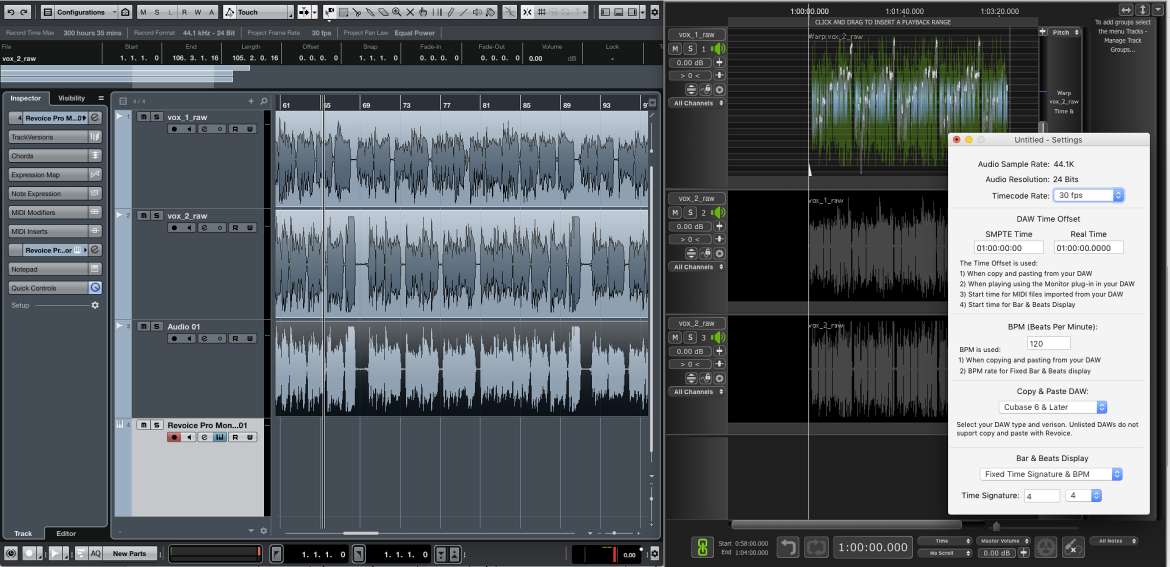1170x567 pixels.
Task: Select the Erase tool in Cubase toolbar
Action: [x=384, y=13]
